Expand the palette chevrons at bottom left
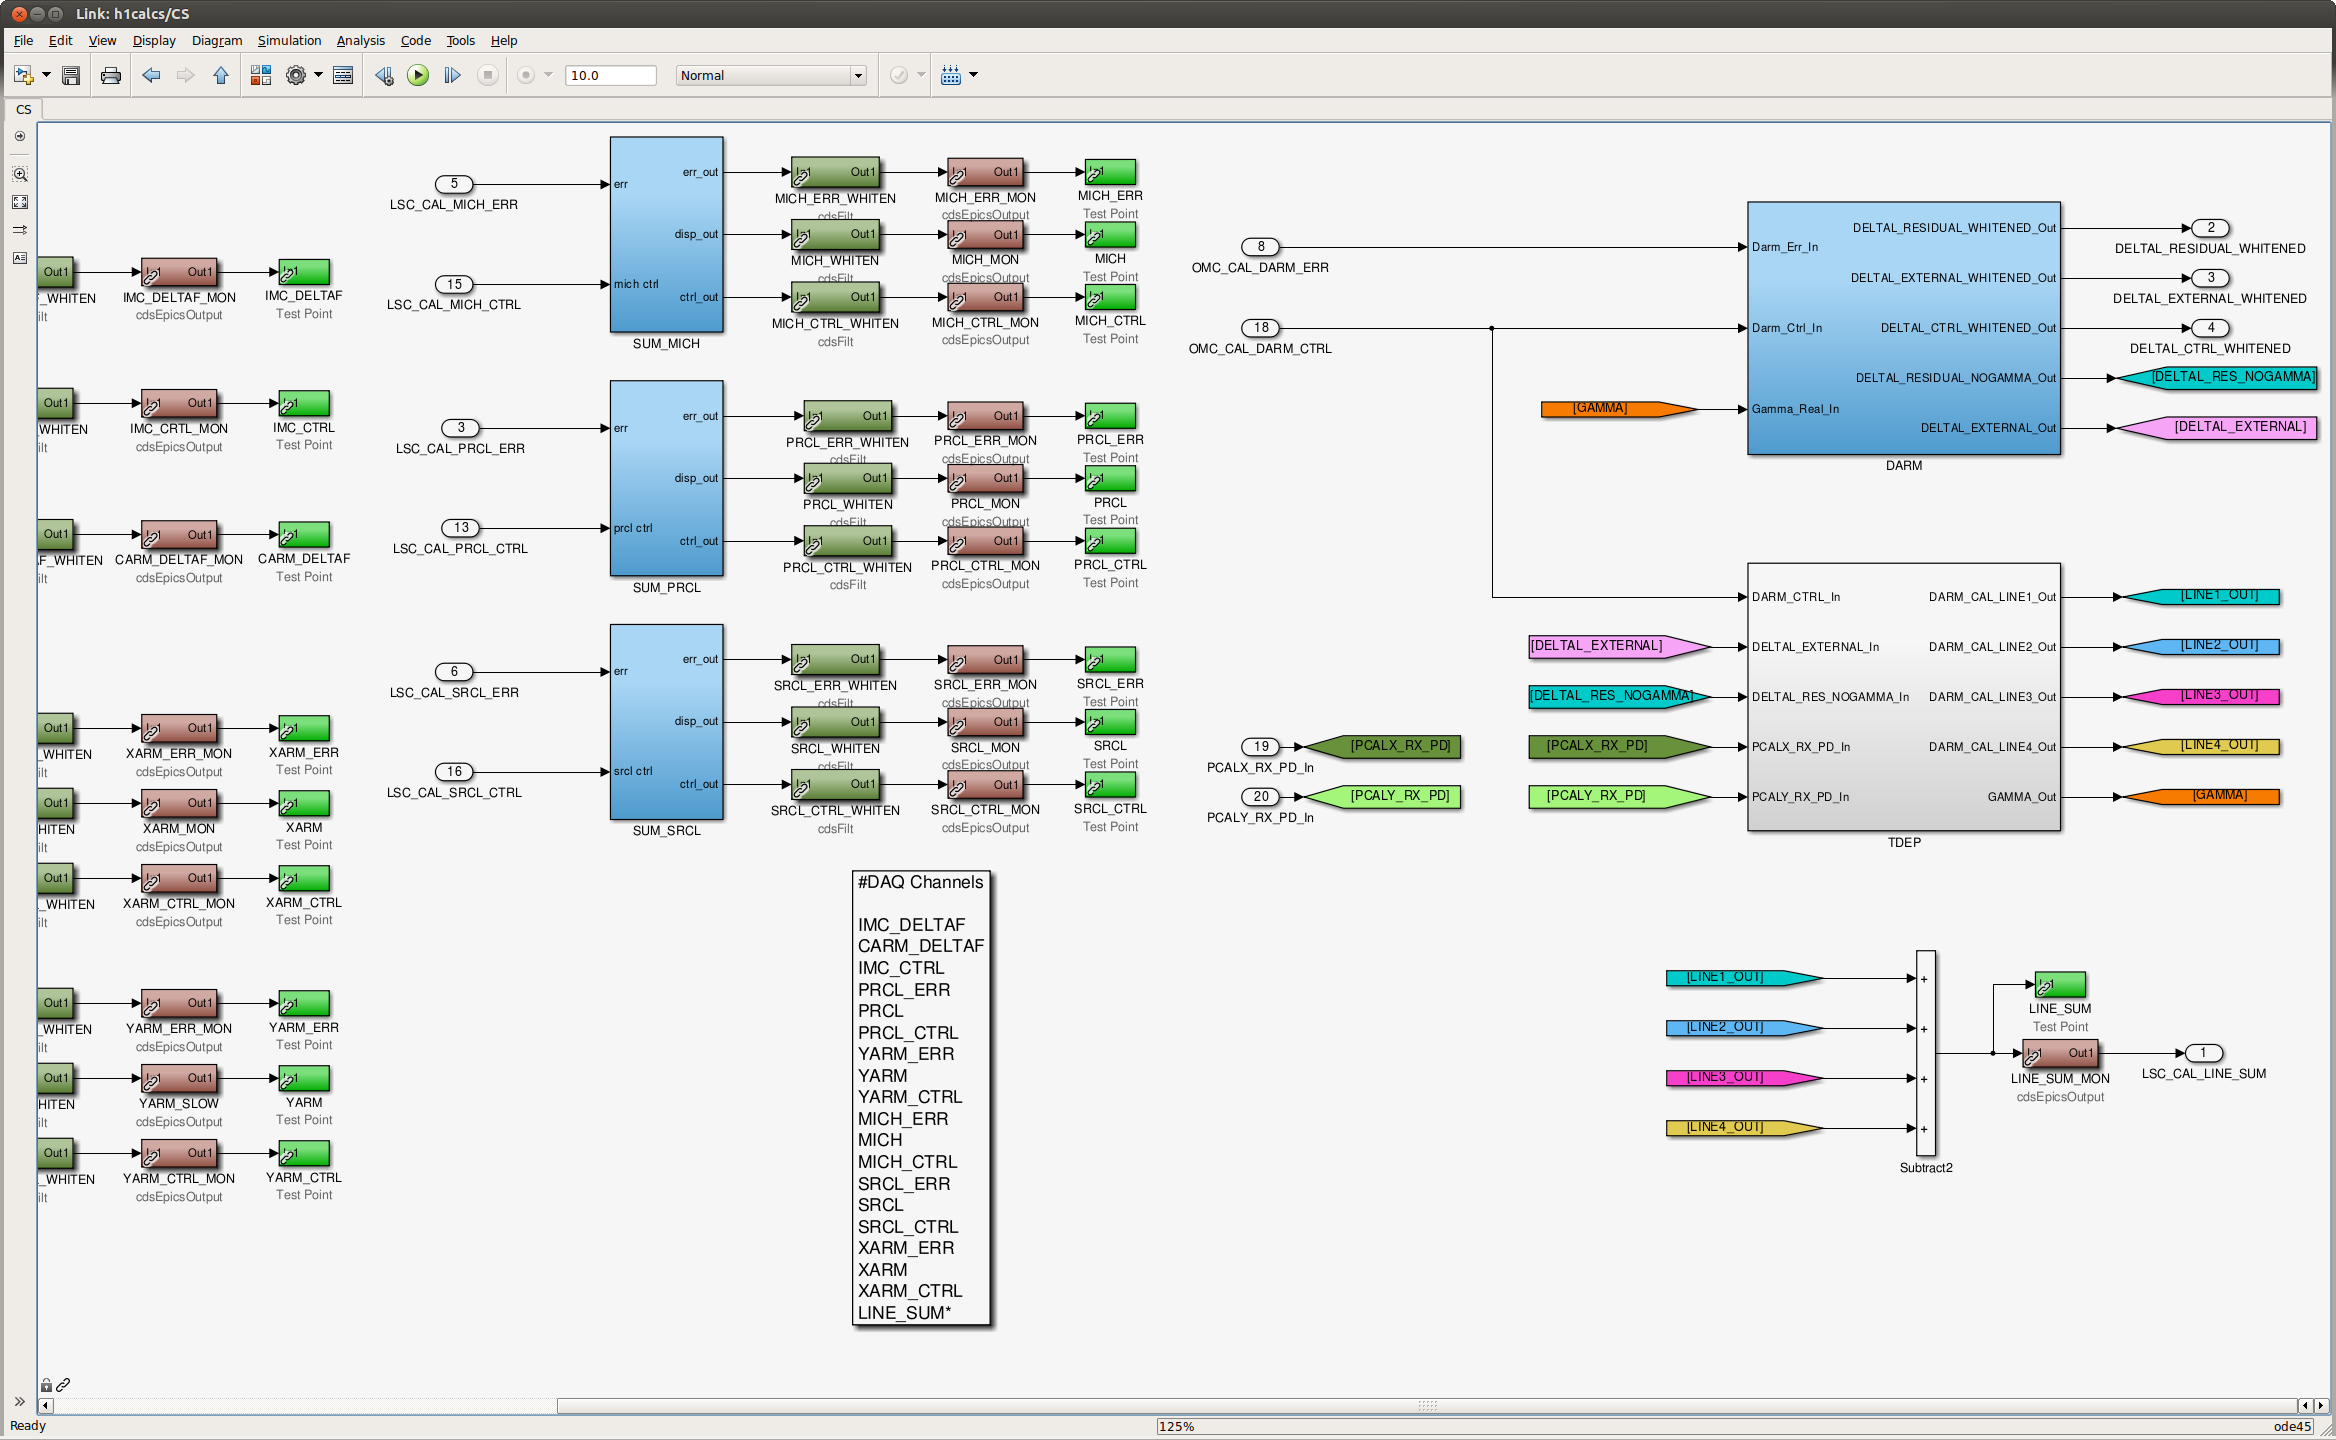Image resolution: width=2336 pixels, height=1440 pixels. [19, 1401]
